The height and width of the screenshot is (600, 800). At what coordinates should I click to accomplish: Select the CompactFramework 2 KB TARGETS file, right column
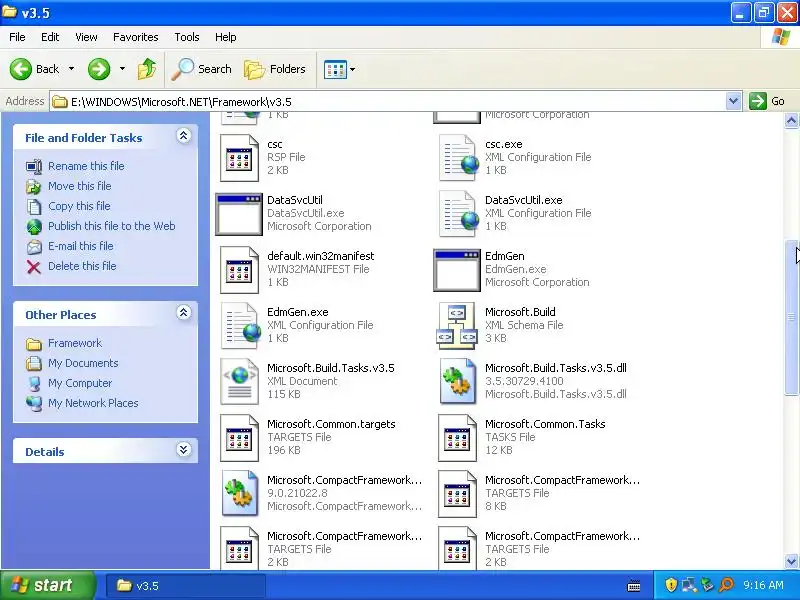point(457,548)
